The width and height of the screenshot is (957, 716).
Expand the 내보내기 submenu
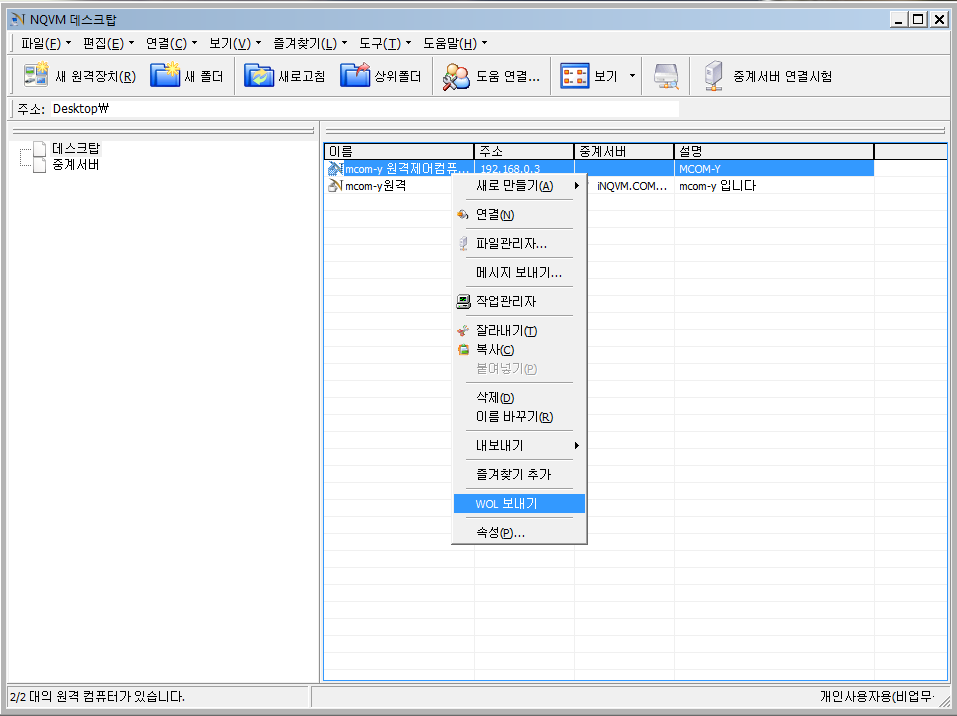coord(519,446)
